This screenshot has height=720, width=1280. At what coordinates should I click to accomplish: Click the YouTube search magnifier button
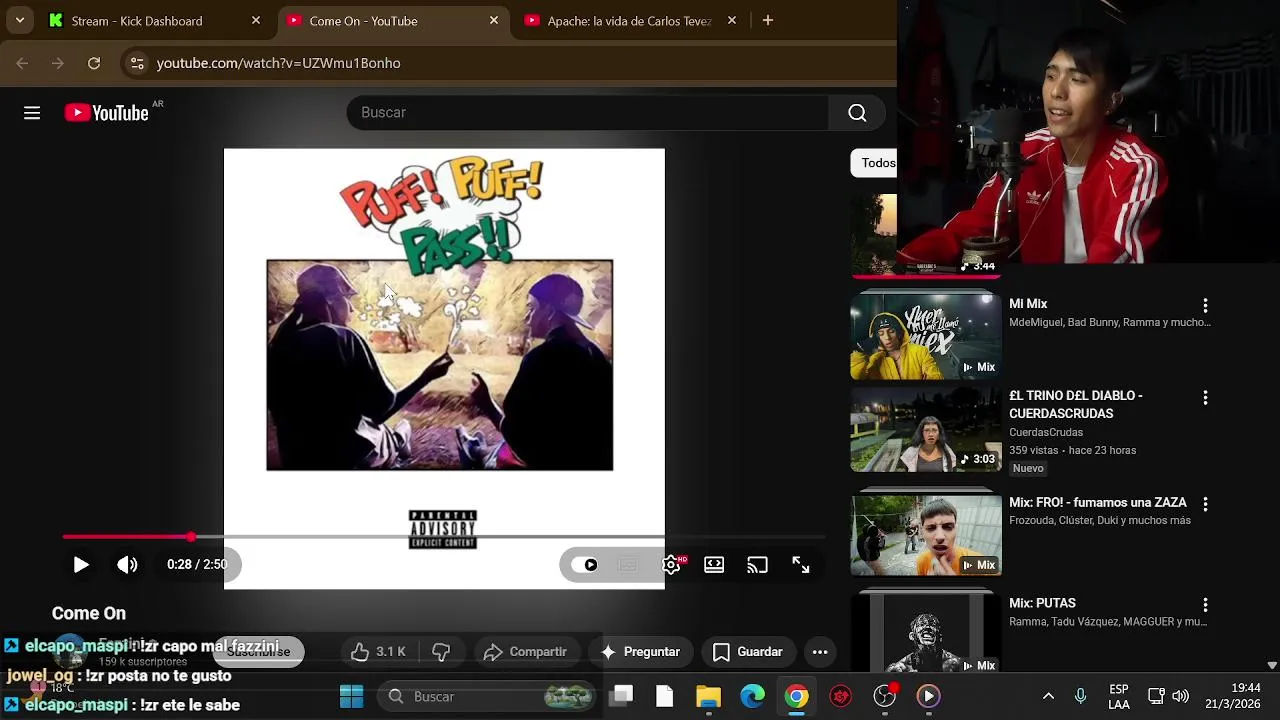point(857,113)
